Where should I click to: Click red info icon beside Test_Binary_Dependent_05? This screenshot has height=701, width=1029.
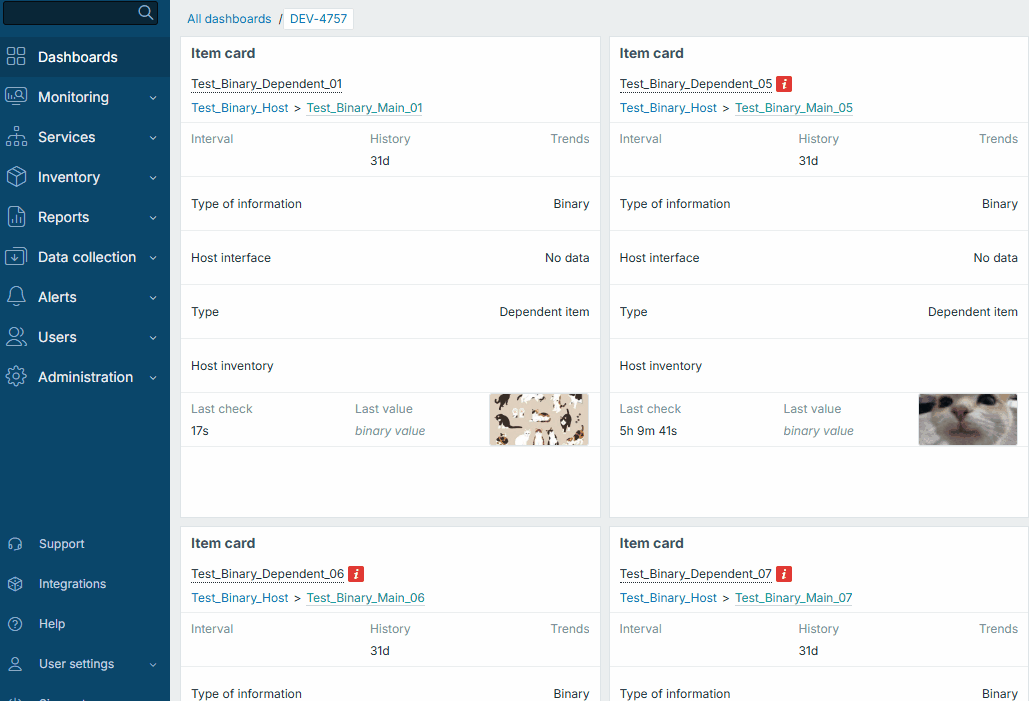coord(785,84)
